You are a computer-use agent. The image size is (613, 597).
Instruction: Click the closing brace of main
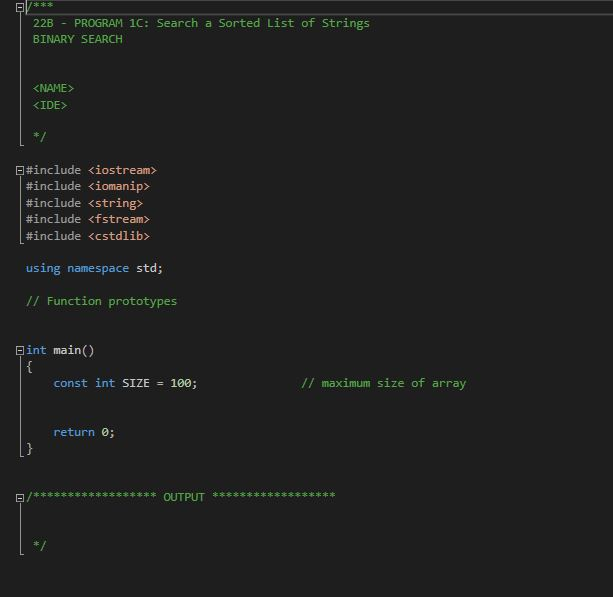[x=29, y=448]
